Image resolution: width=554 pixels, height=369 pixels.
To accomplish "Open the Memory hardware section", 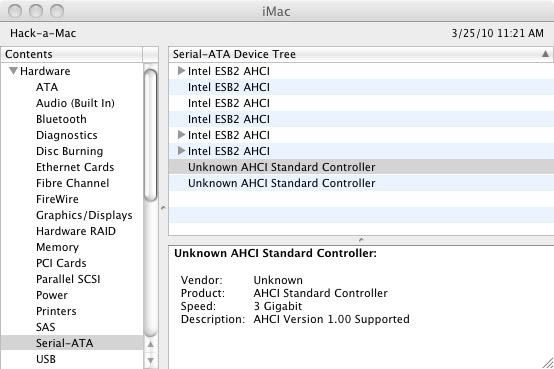I will (57, 247).
